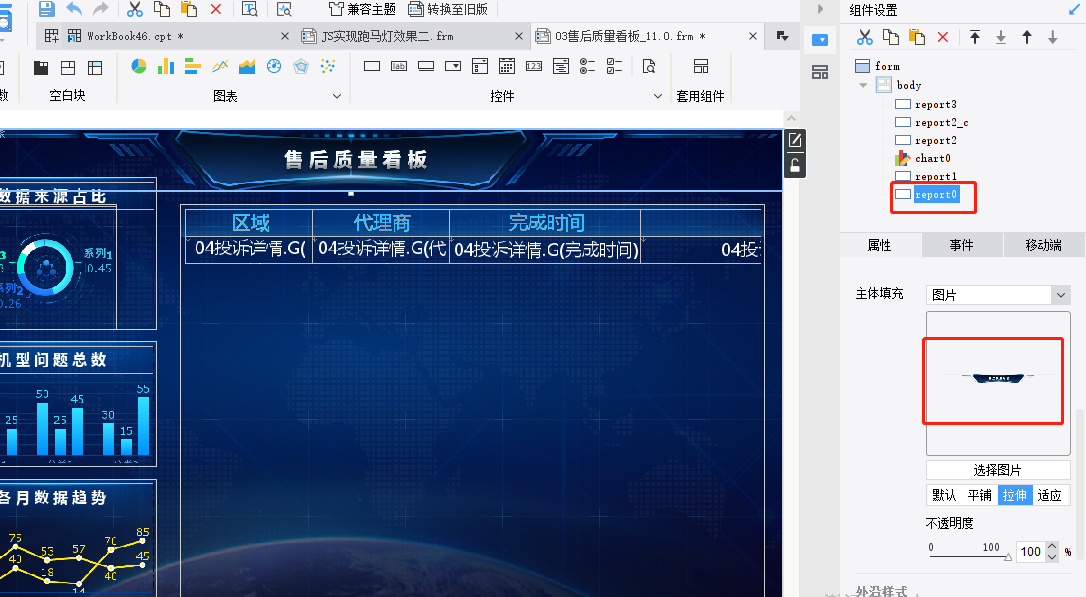This screenshot has width=1086, height=597.
Task: Add a radio button group widget
Action: [587, 66]
